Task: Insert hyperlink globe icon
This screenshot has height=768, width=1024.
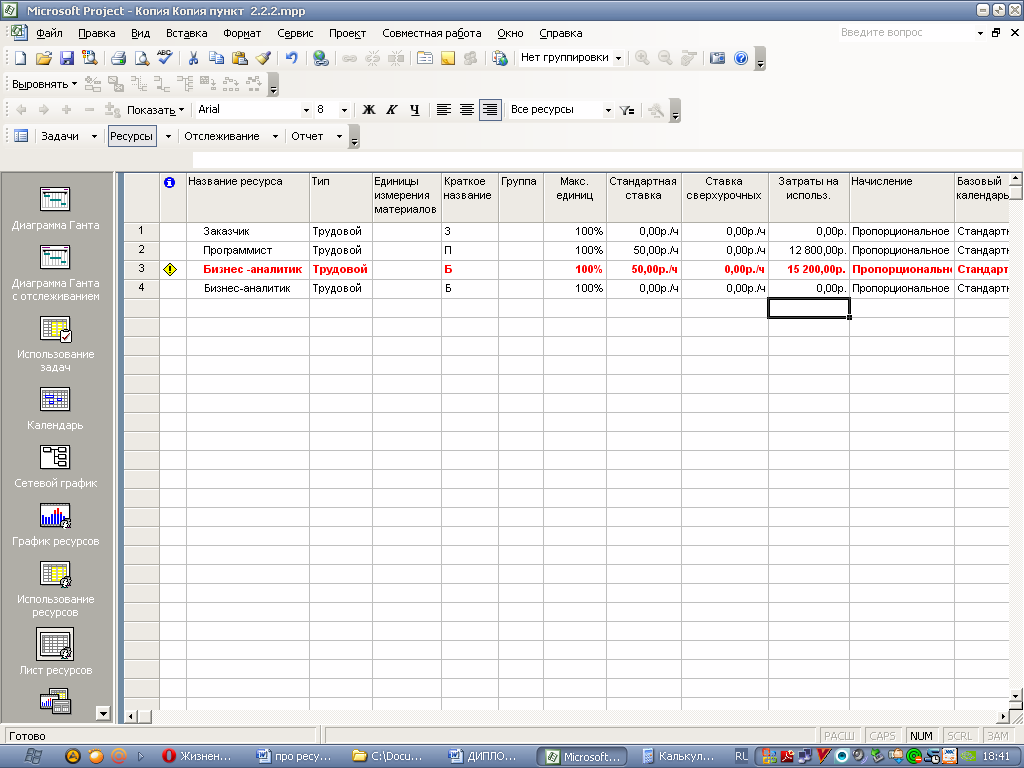Action: pyautogui.click(x=321, y=58)
